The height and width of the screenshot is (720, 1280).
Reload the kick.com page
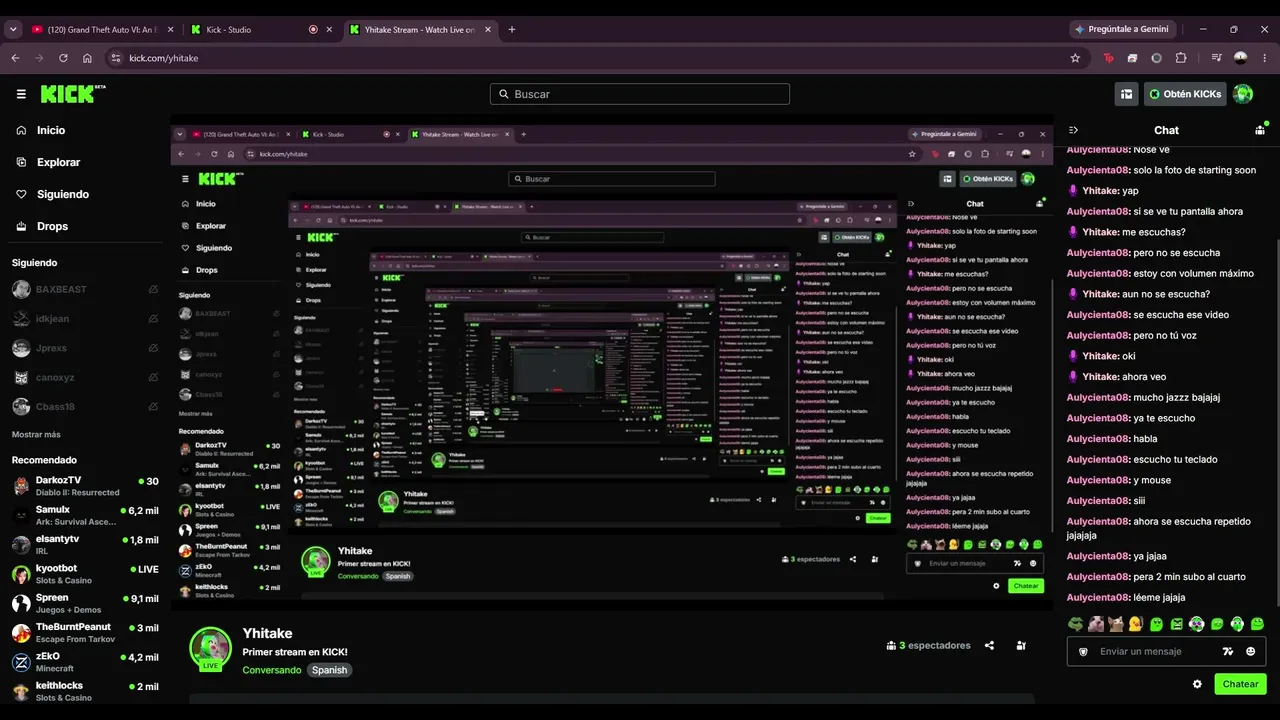click(63, 58)
